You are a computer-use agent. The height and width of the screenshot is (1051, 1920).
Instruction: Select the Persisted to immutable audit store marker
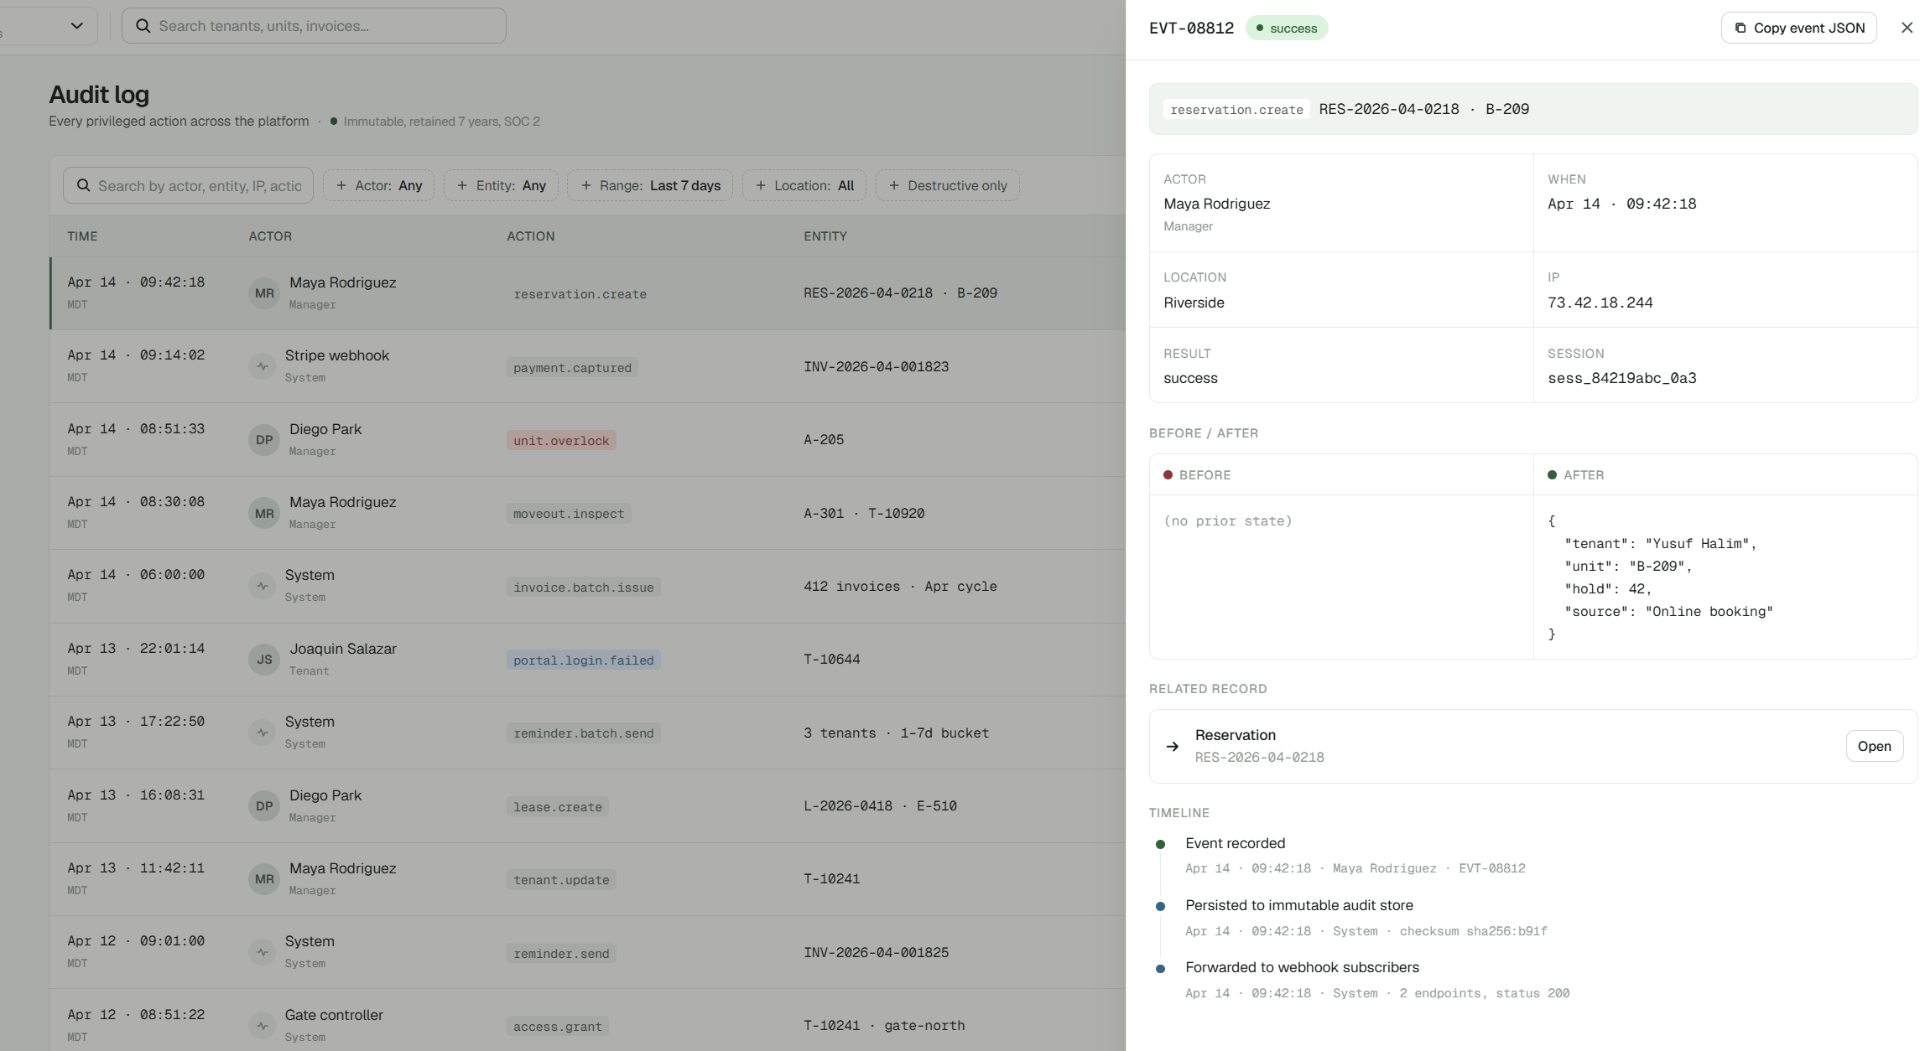point(1160,906)
